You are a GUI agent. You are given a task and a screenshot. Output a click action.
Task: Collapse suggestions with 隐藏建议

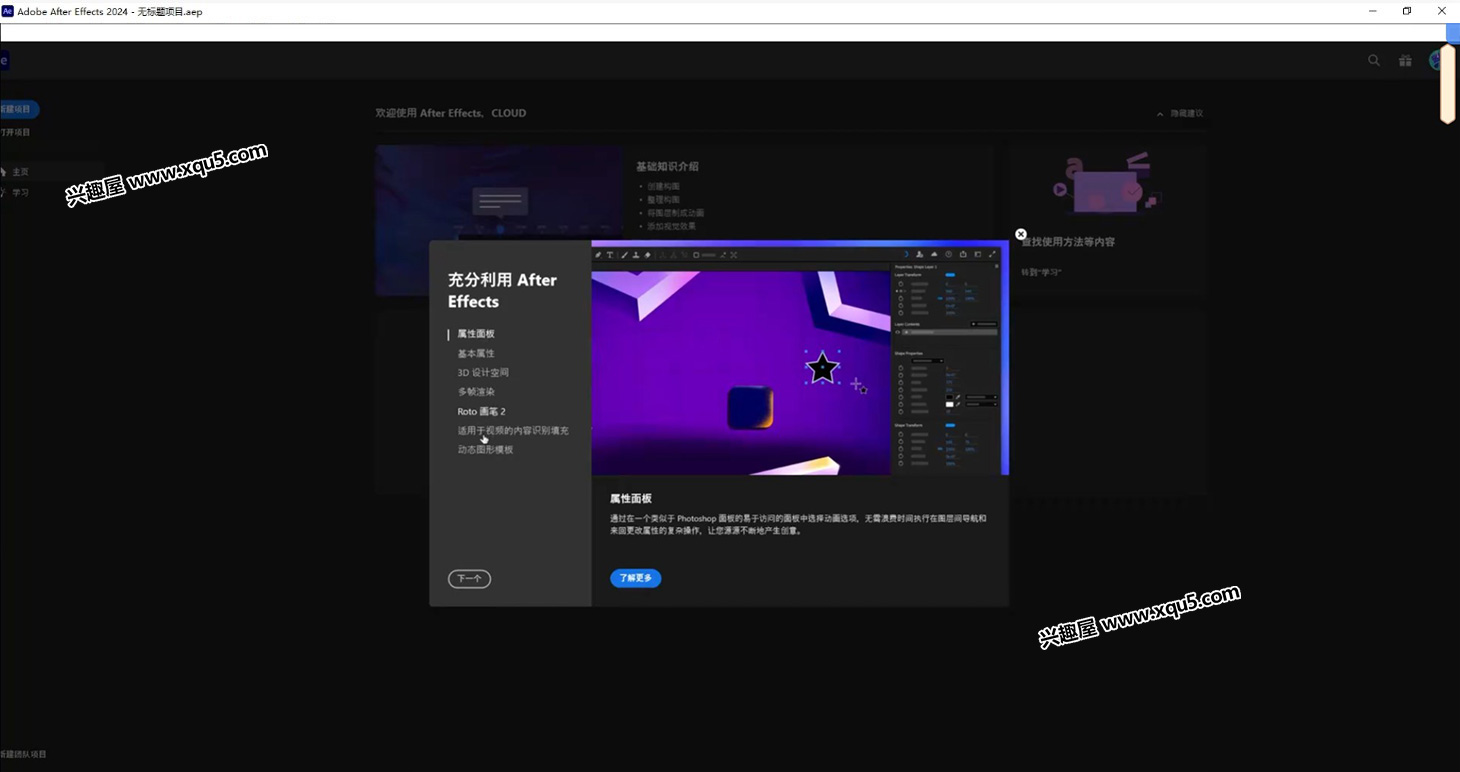(1180, 114)
